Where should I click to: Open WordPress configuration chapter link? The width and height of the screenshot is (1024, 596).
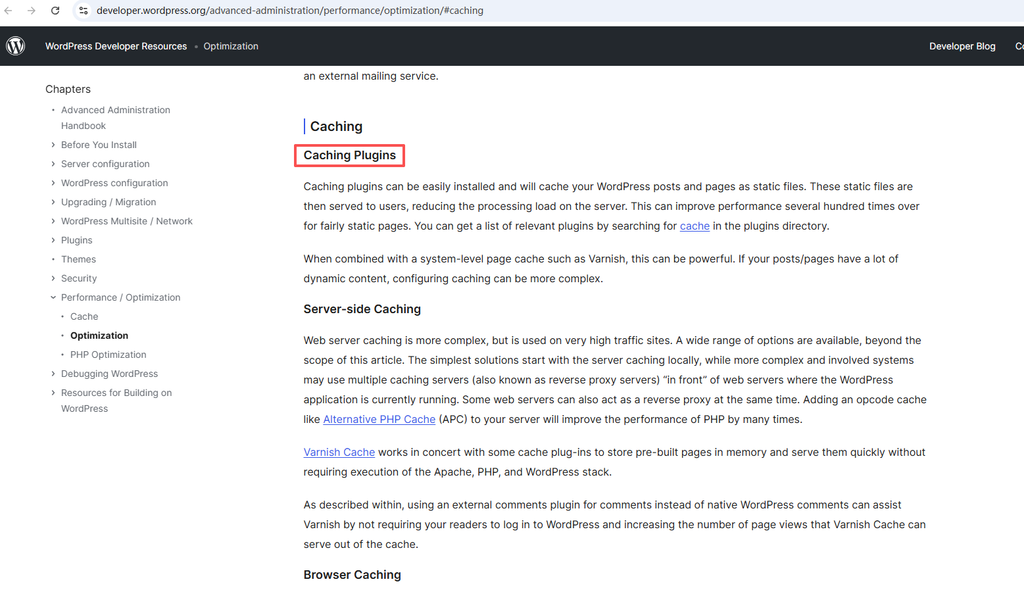(x=114, y=183)
